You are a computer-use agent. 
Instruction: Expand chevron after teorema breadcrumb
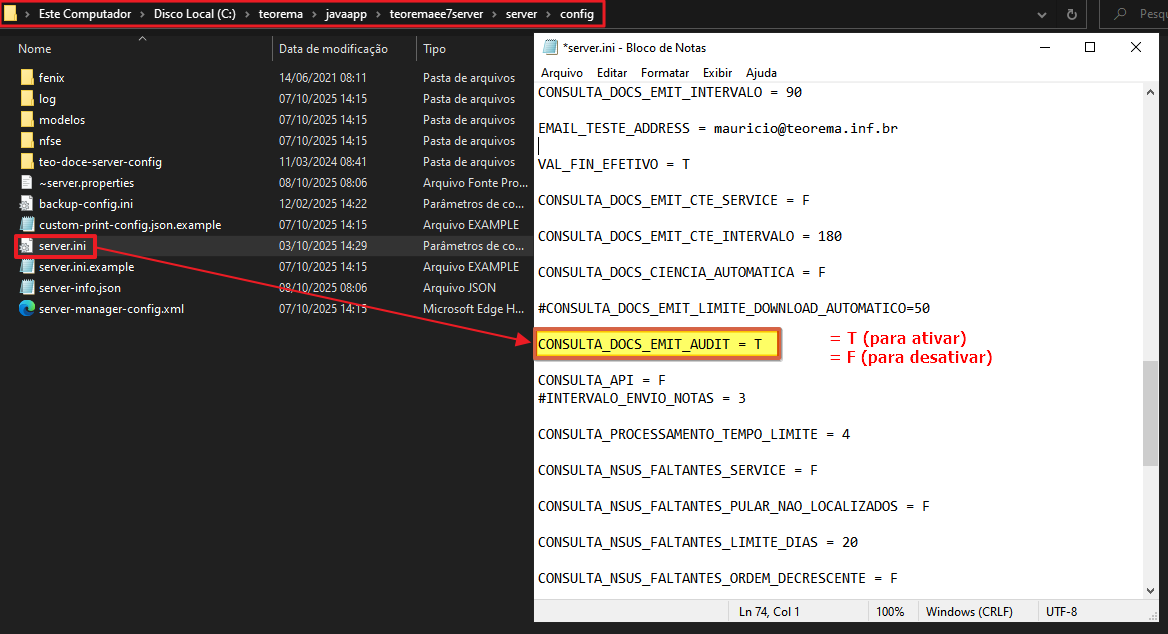tap(314, 14)
